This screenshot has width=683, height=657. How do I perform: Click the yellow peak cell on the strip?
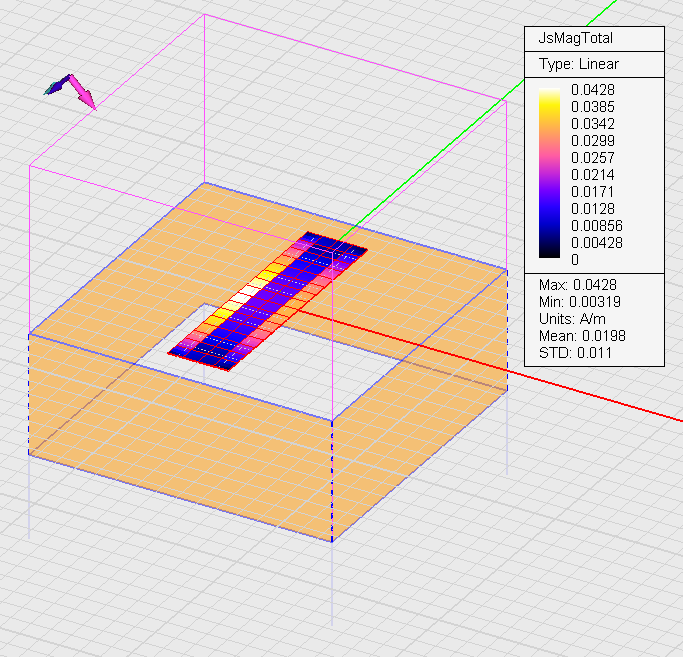click(x=268, y=274)
